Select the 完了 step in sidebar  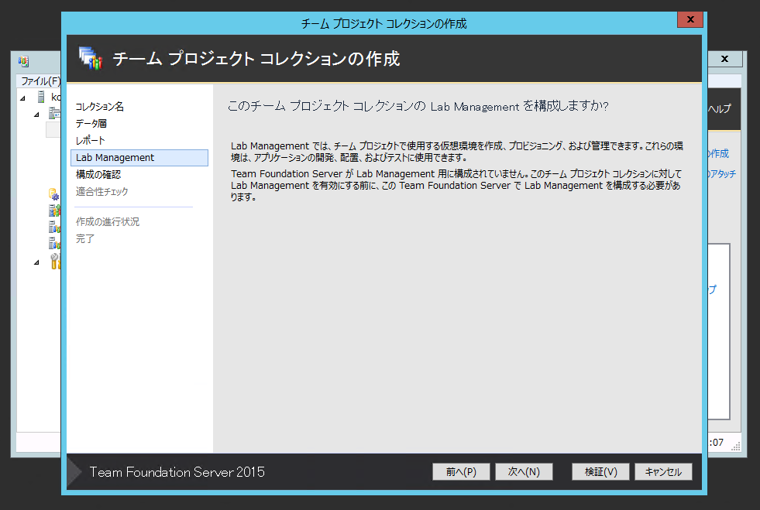85,239
